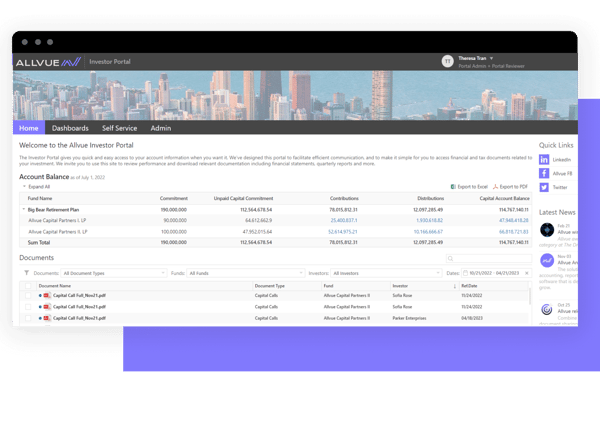Click the Excel icon beside Export to Excel
This screenshot has width=600, height=429.
pos(453,187)
